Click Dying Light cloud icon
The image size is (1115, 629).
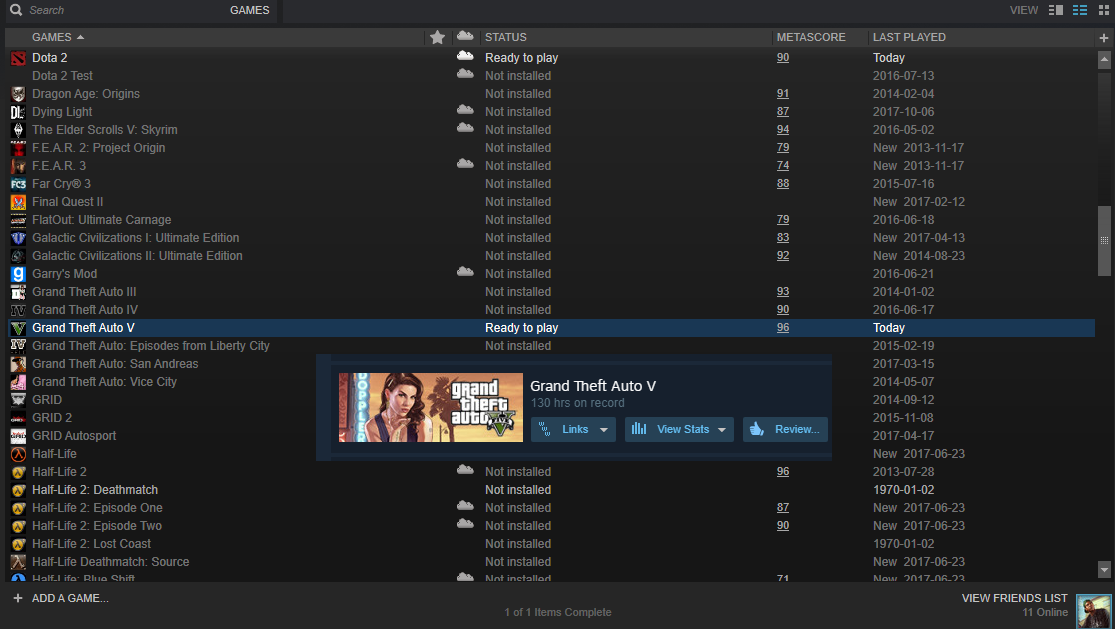tap(465, 109)
